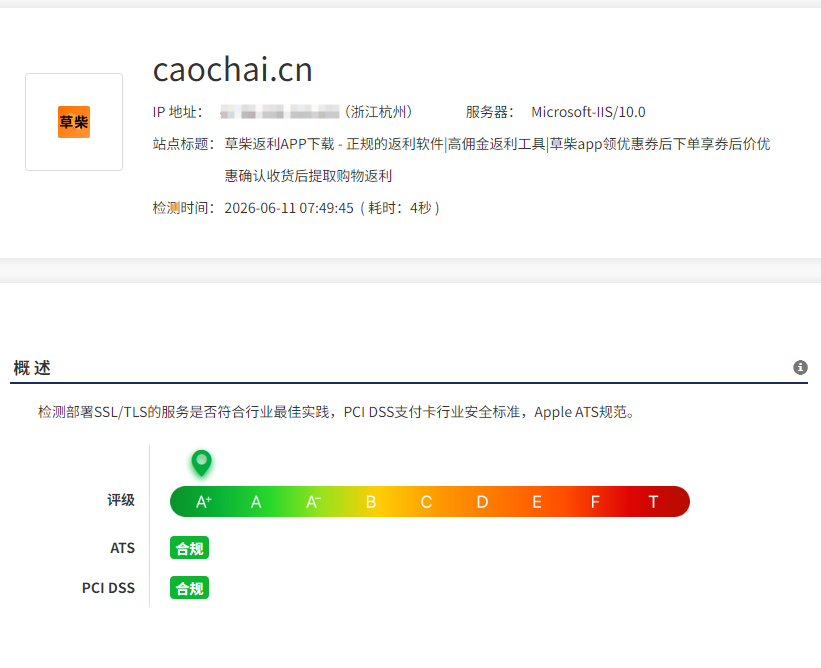Click the 耗时：4秒 duration text

(x=400, y=208)
